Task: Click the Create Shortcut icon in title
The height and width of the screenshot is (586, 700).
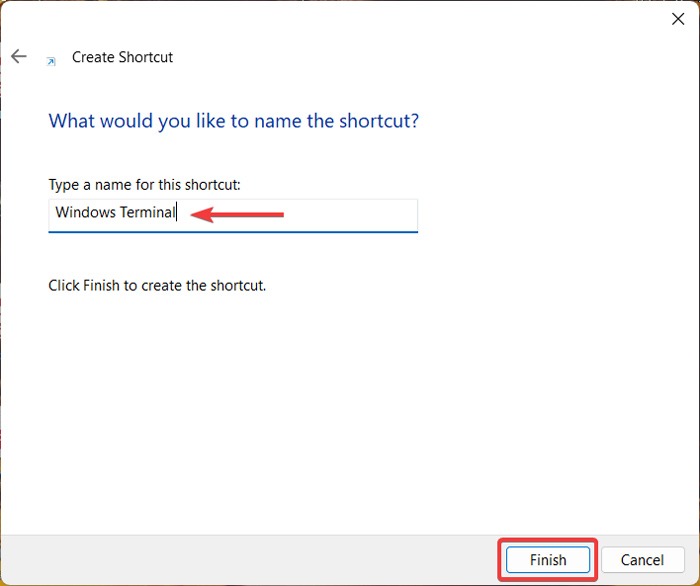Action: 51,62
